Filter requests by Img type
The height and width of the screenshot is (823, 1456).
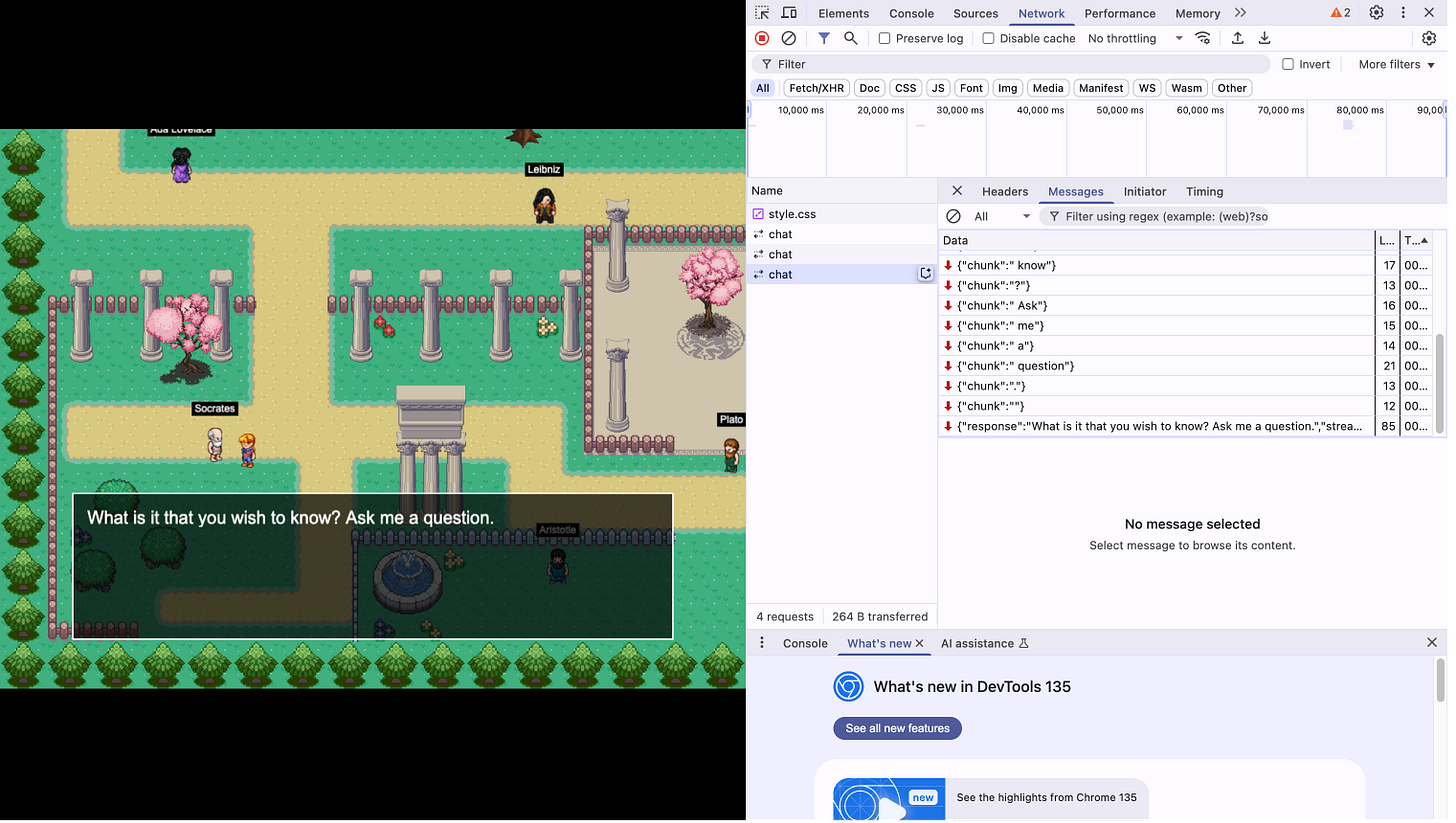[1007, 88]
